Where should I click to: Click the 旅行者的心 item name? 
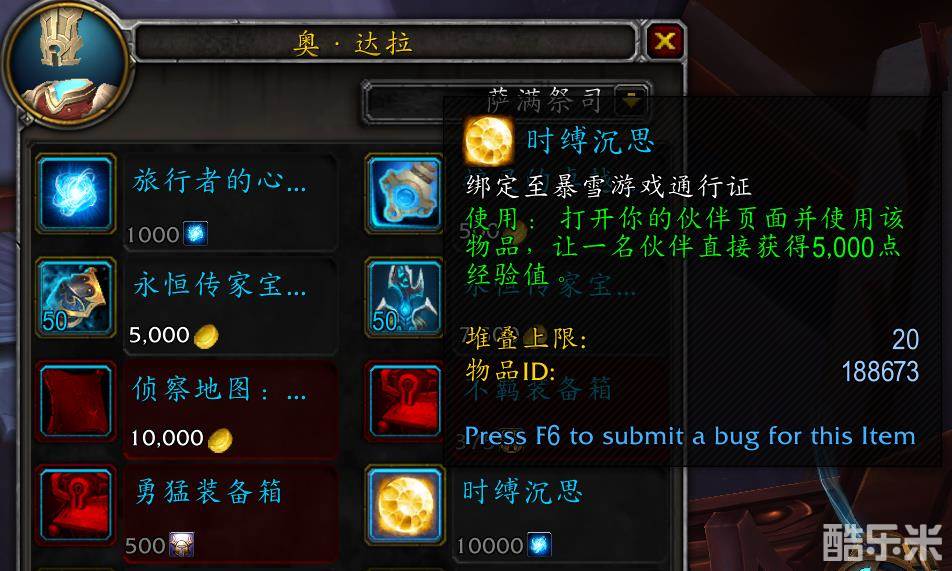click(220, 181)
